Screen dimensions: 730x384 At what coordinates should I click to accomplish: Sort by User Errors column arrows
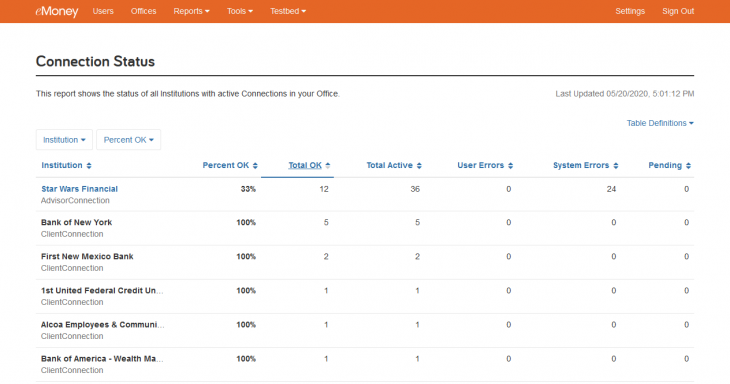[511, 166]
